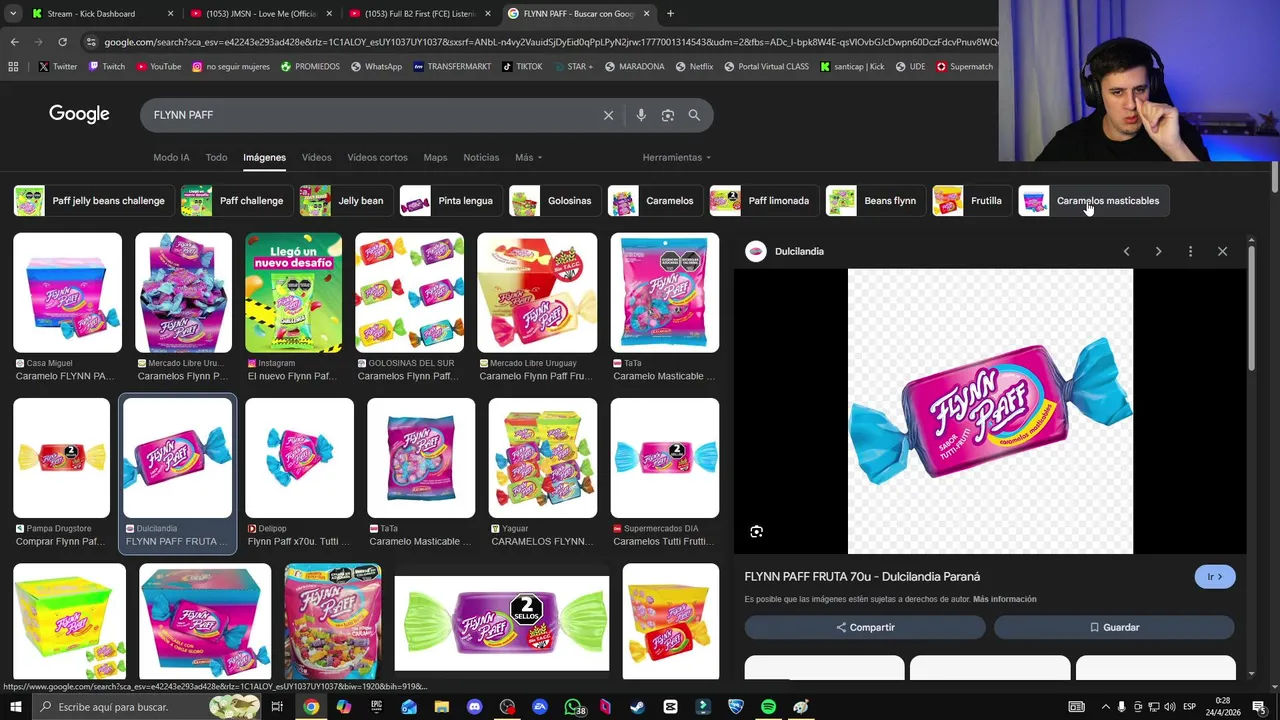Filter by Frutilla chip
Viewport: 1280px width, 720px height.
(x=970, y=201)
